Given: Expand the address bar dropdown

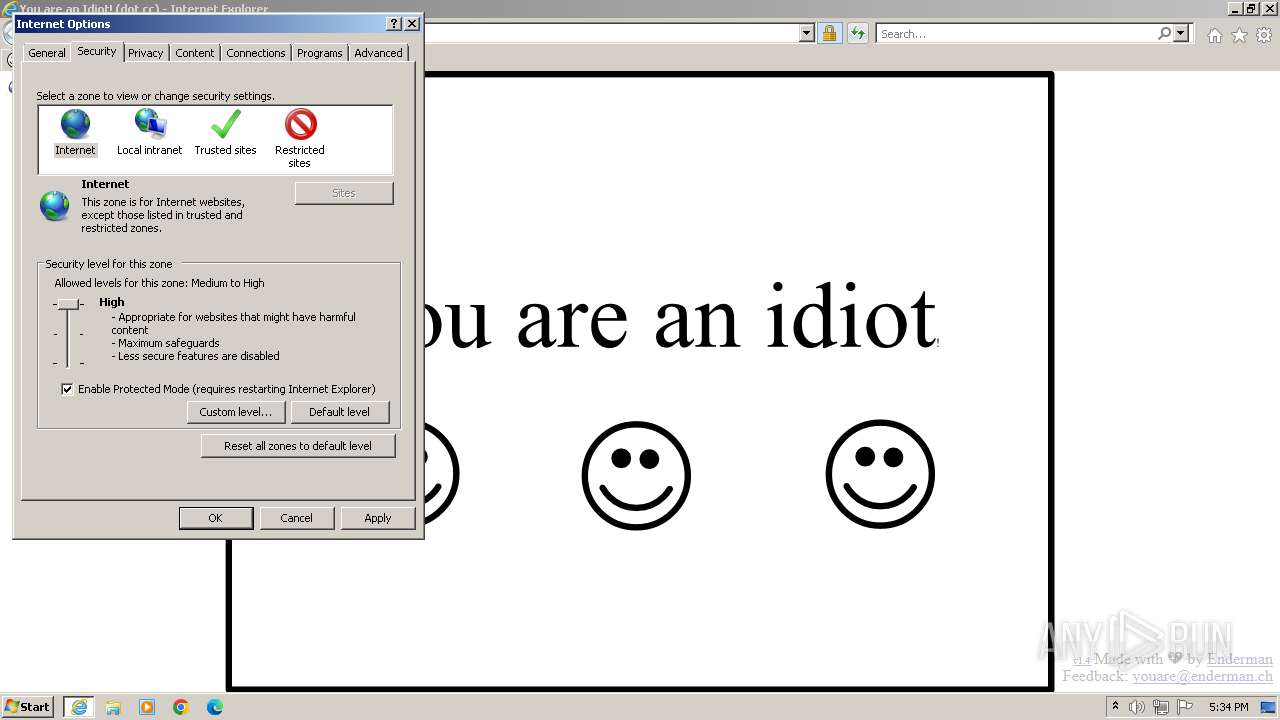Looking at the screenshot, I should [807, 34].
